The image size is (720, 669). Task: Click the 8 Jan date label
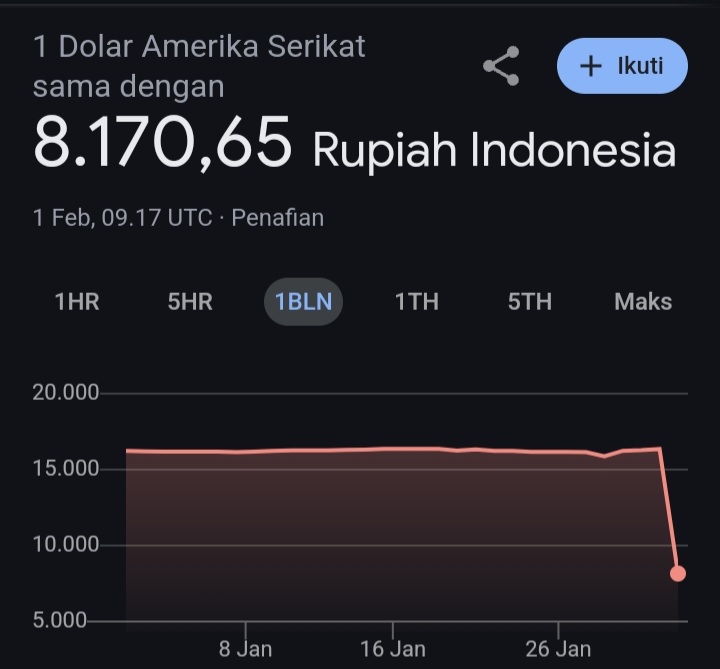pos(245,649)
